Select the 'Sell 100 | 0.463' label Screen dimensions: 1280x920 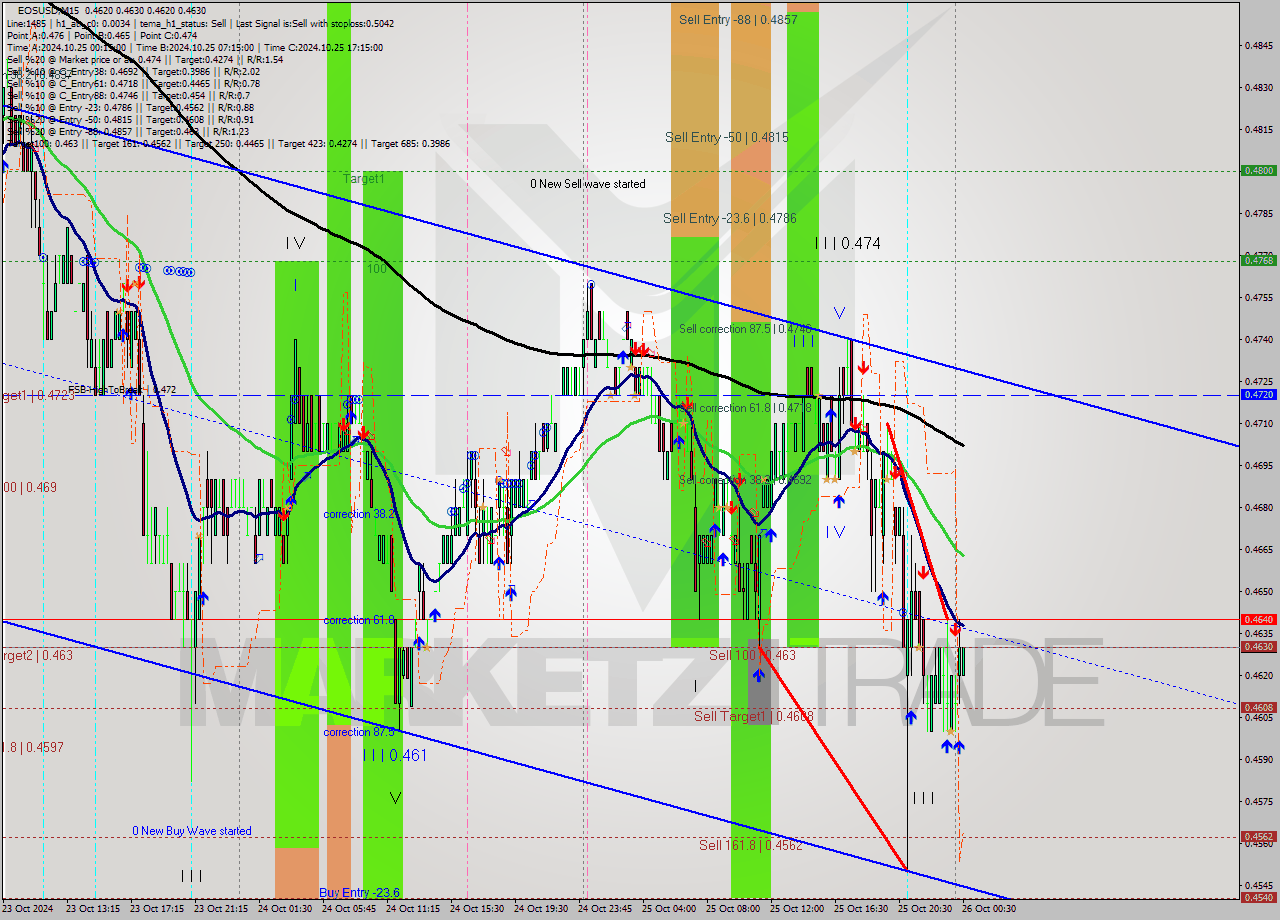[752, 655]
